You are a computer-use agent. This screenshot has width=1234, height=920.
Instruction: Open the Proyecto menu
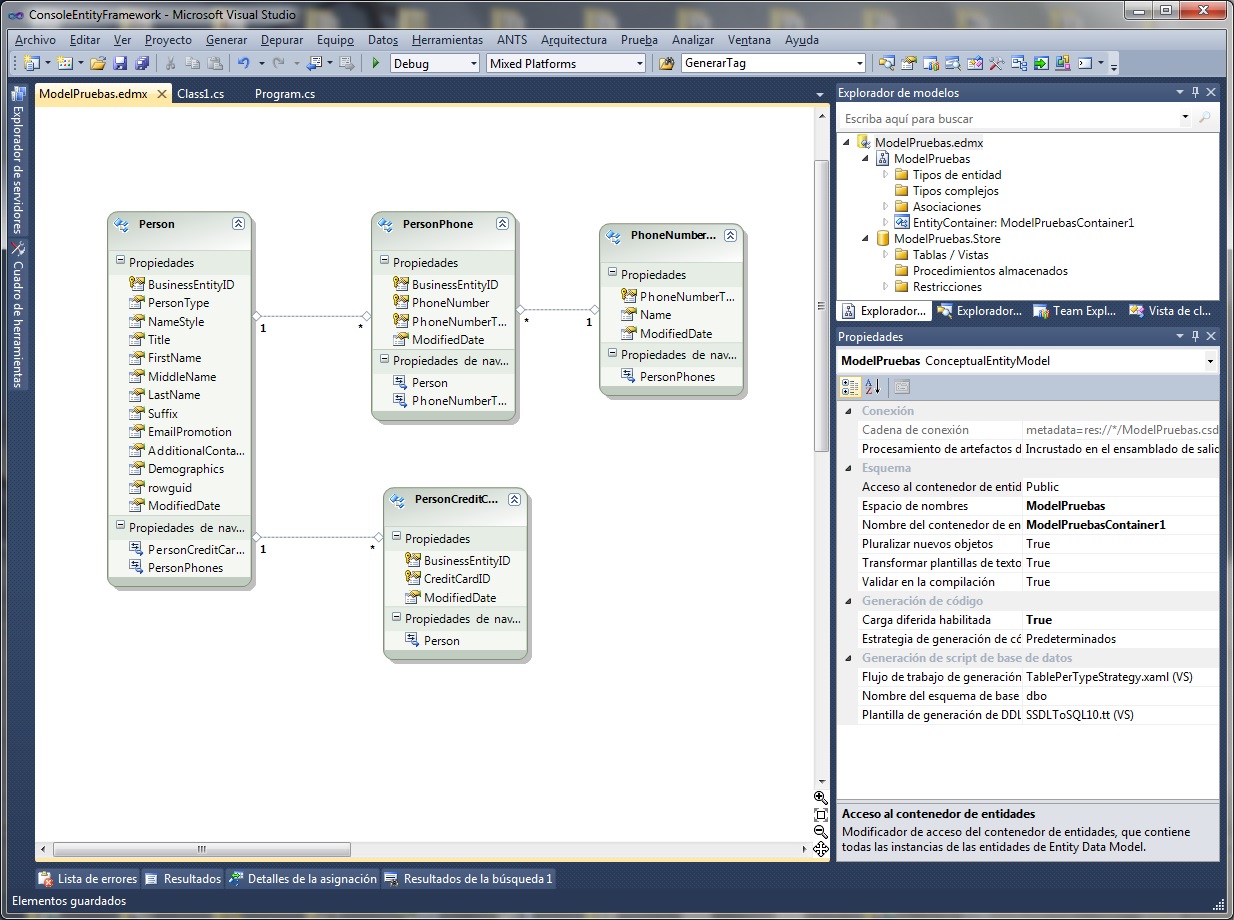[168, 40]
